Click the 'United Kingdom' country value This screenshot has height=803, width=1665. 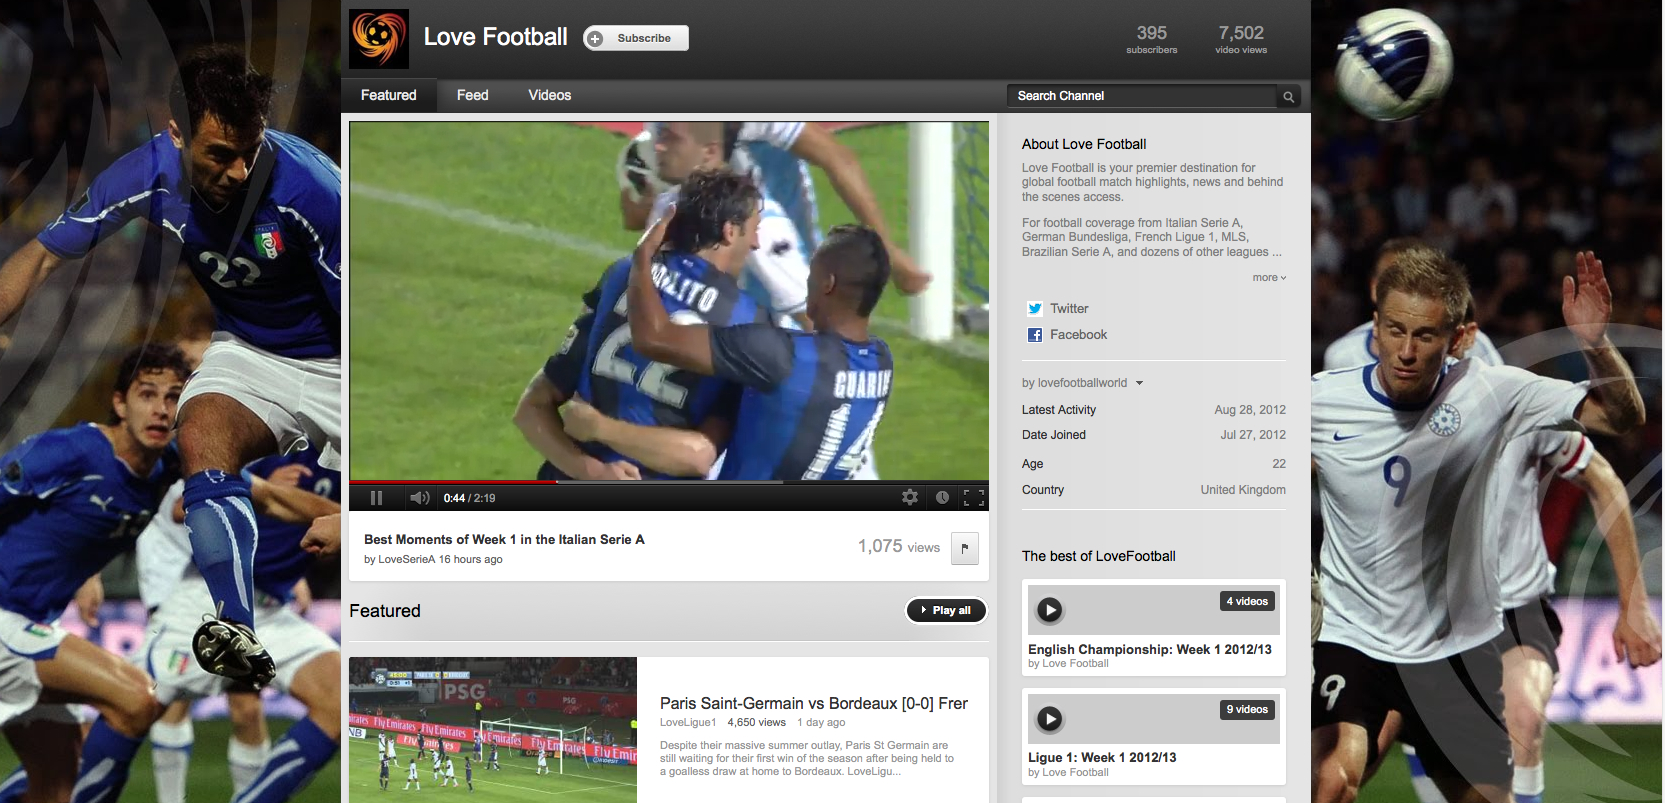pyautogui.click(x=1243, y=490)
